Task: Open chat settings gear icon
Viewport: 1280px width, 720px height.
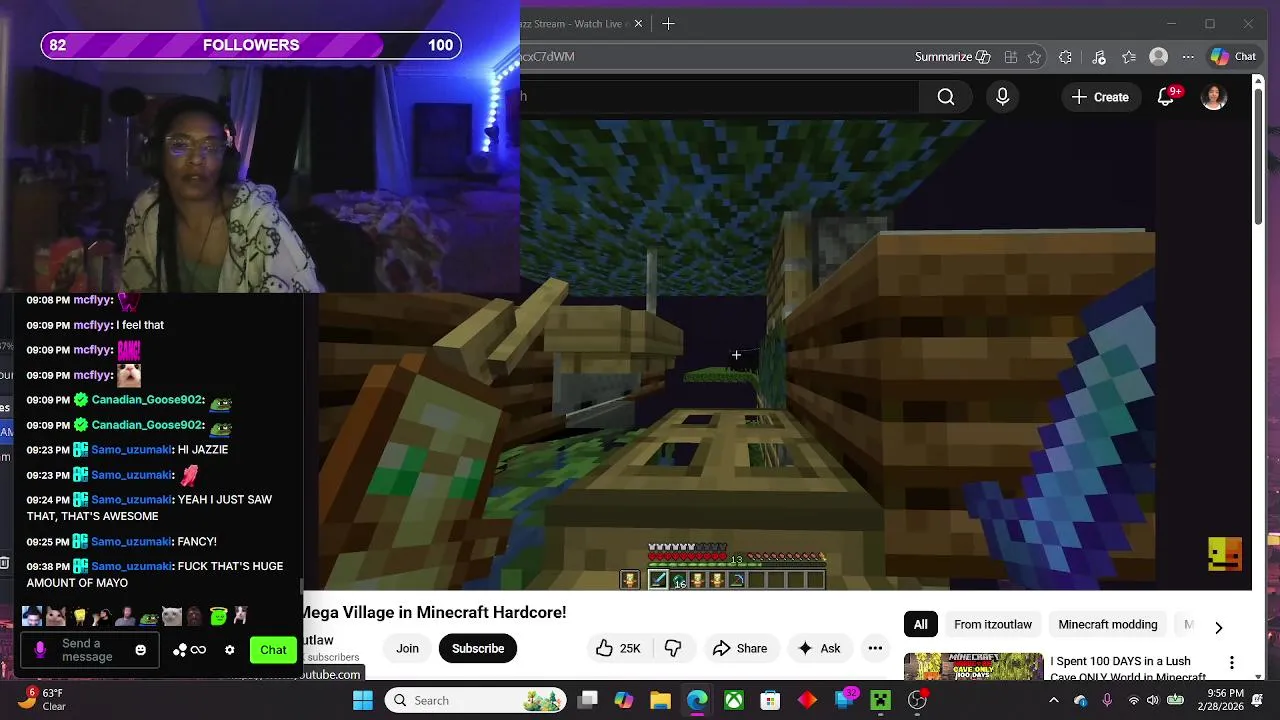Action: click(x=229, y=650)
